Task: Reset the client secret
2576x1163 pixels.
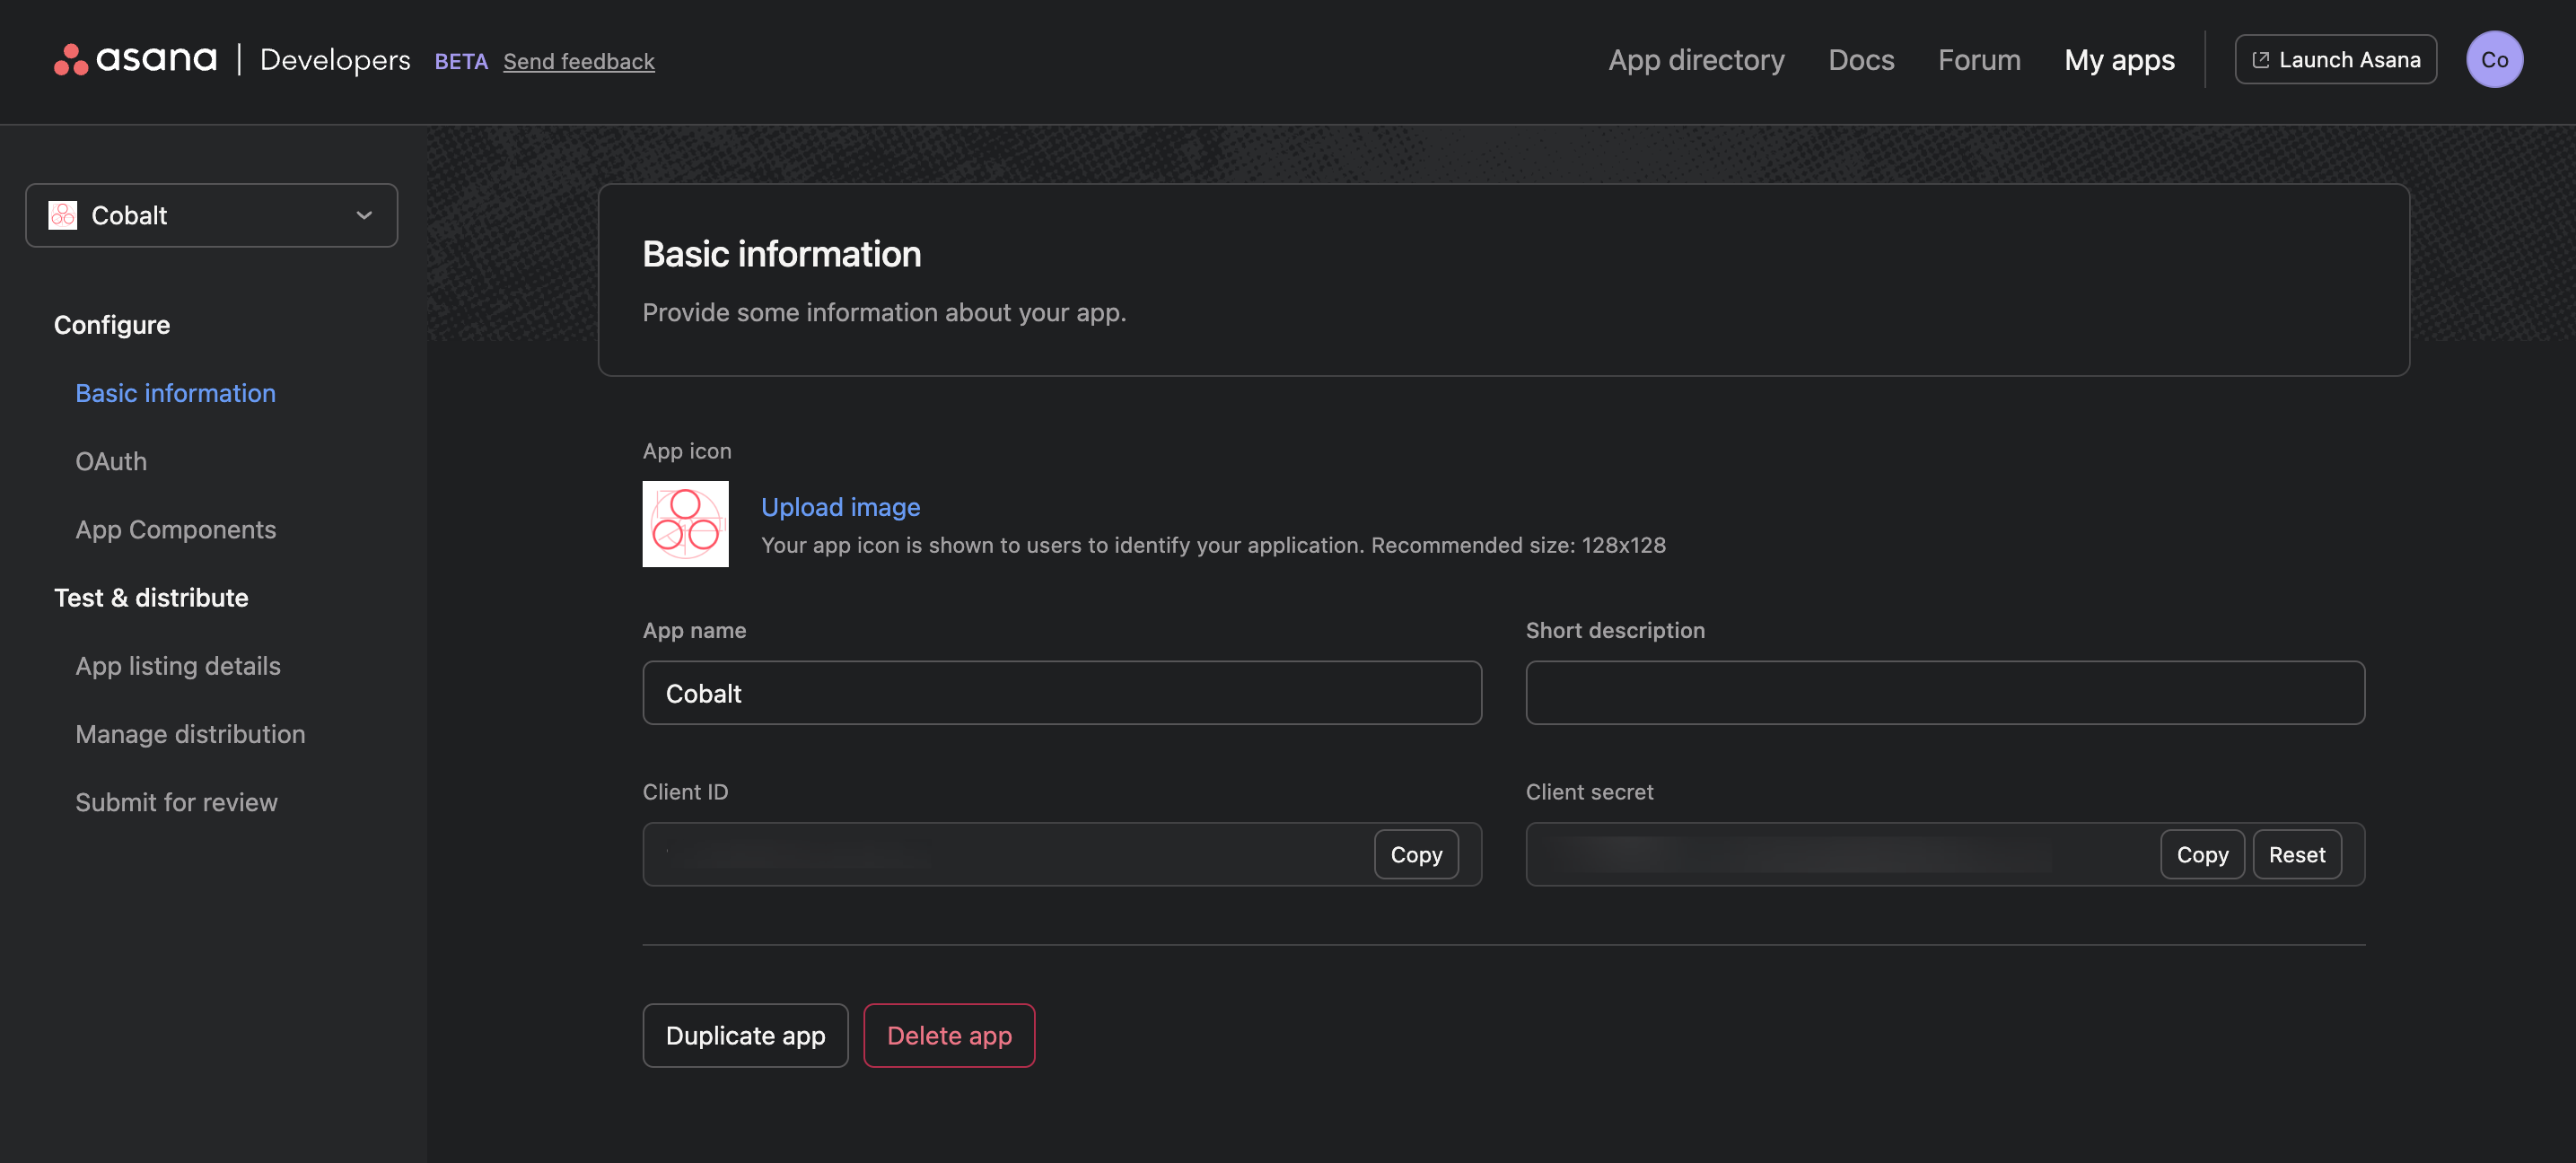Action: click(2296, 854)
